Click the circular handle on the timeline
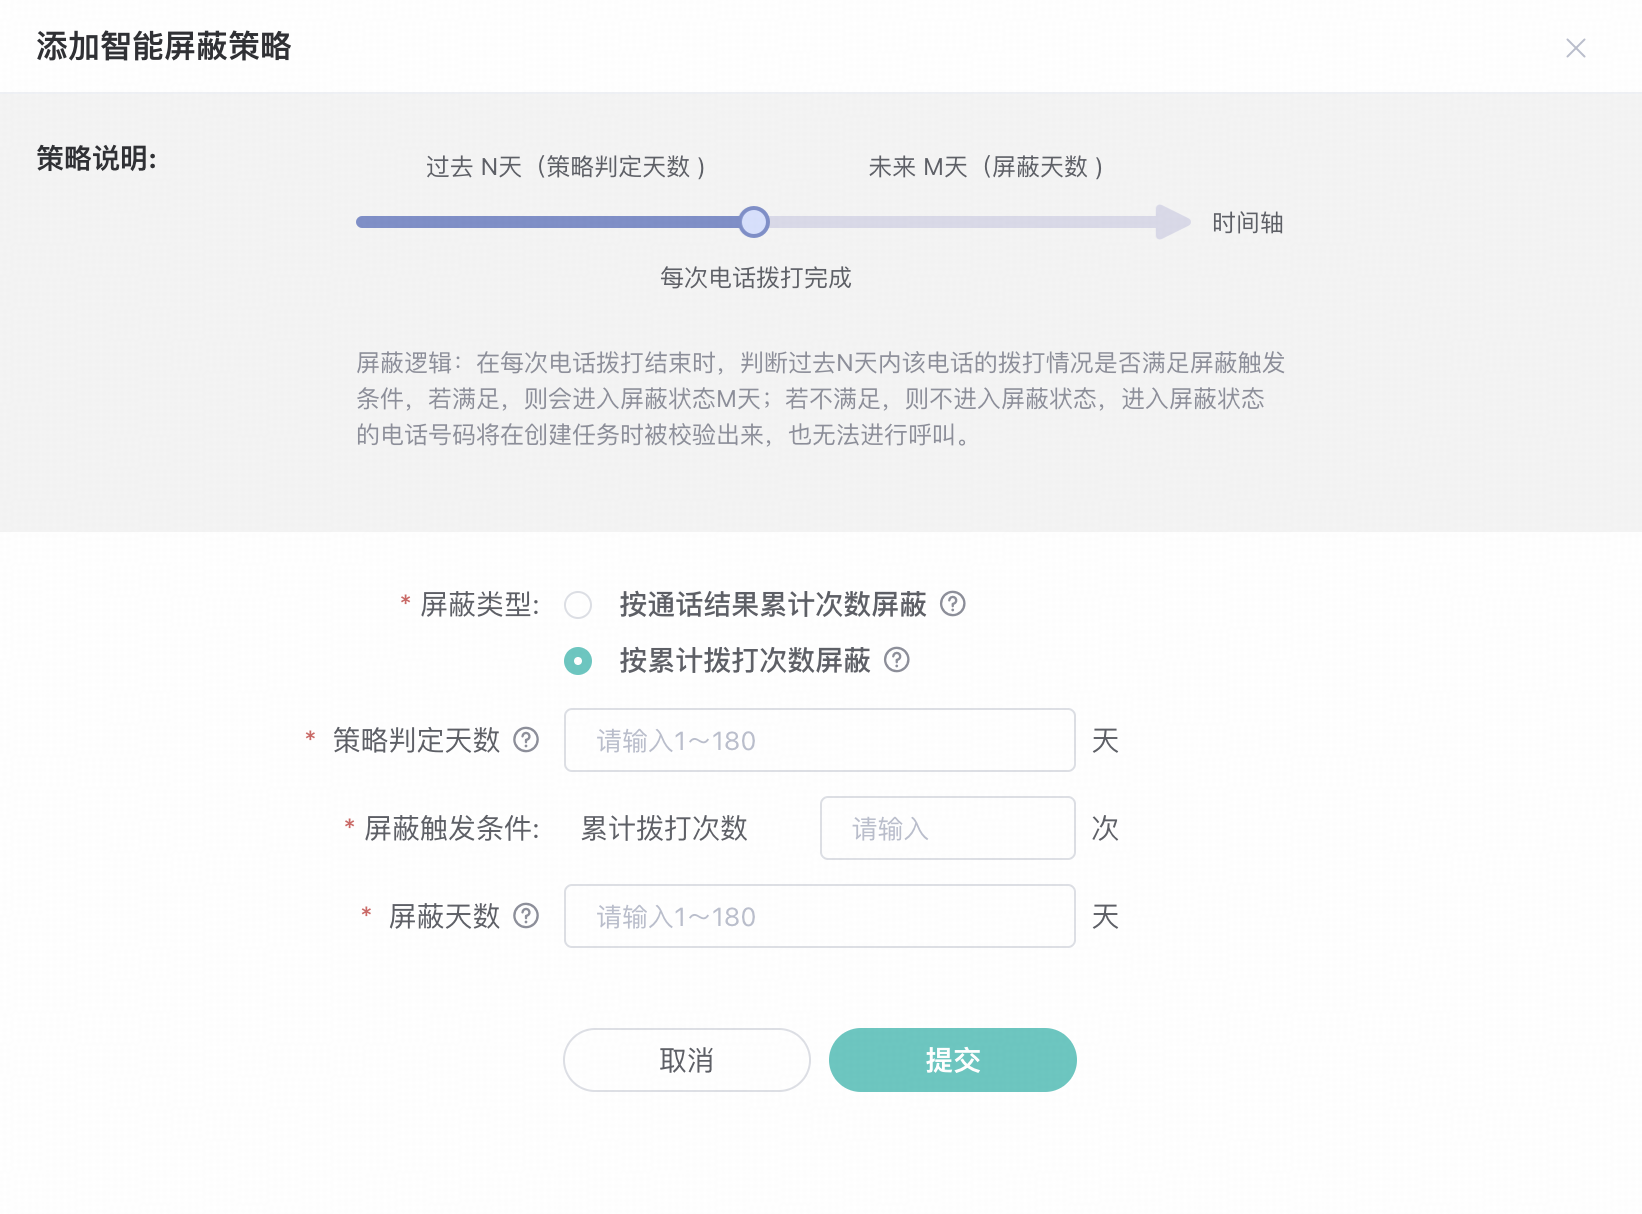The height and width of the screenshot is (1214, 1642). click(x=754, y=222)
